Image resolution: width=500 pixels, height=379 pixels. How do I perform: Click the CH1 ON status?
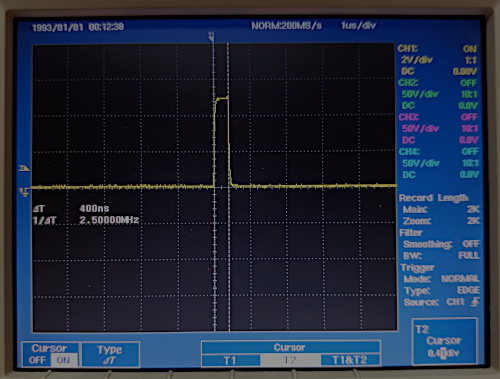470,49
